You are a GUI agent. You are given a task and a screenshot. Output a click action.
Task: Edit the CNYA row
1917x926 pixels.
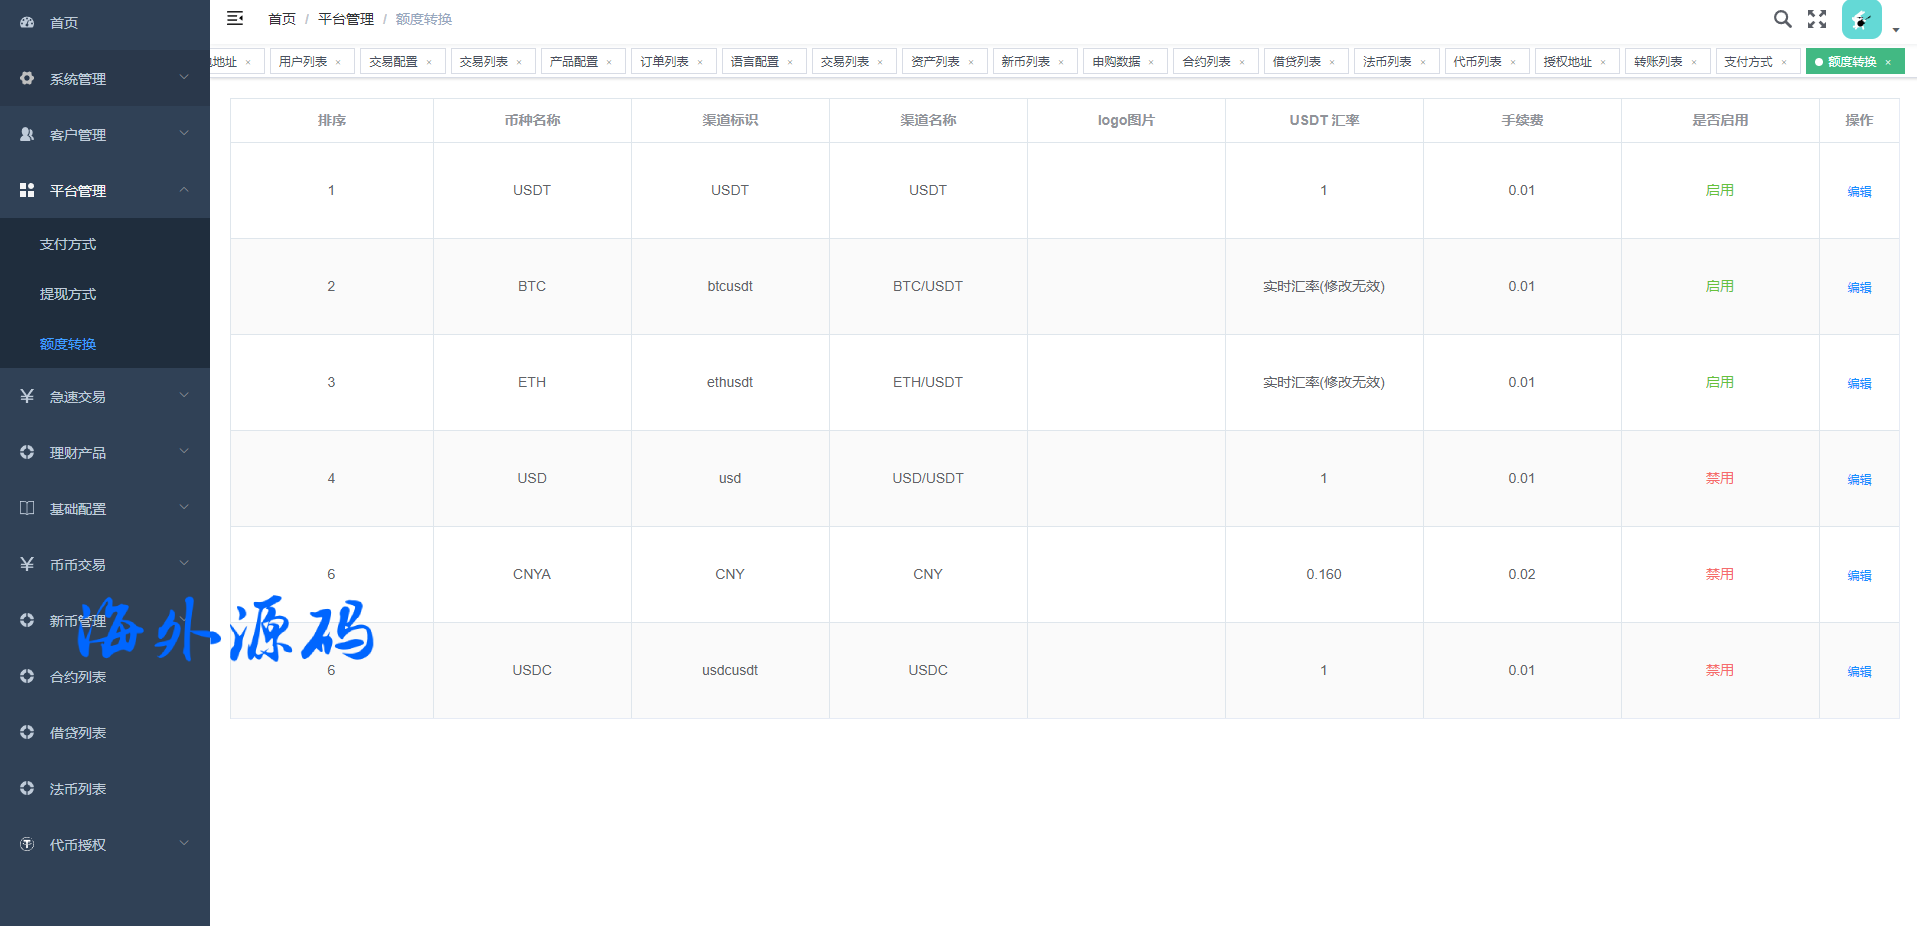(1859, 575)
